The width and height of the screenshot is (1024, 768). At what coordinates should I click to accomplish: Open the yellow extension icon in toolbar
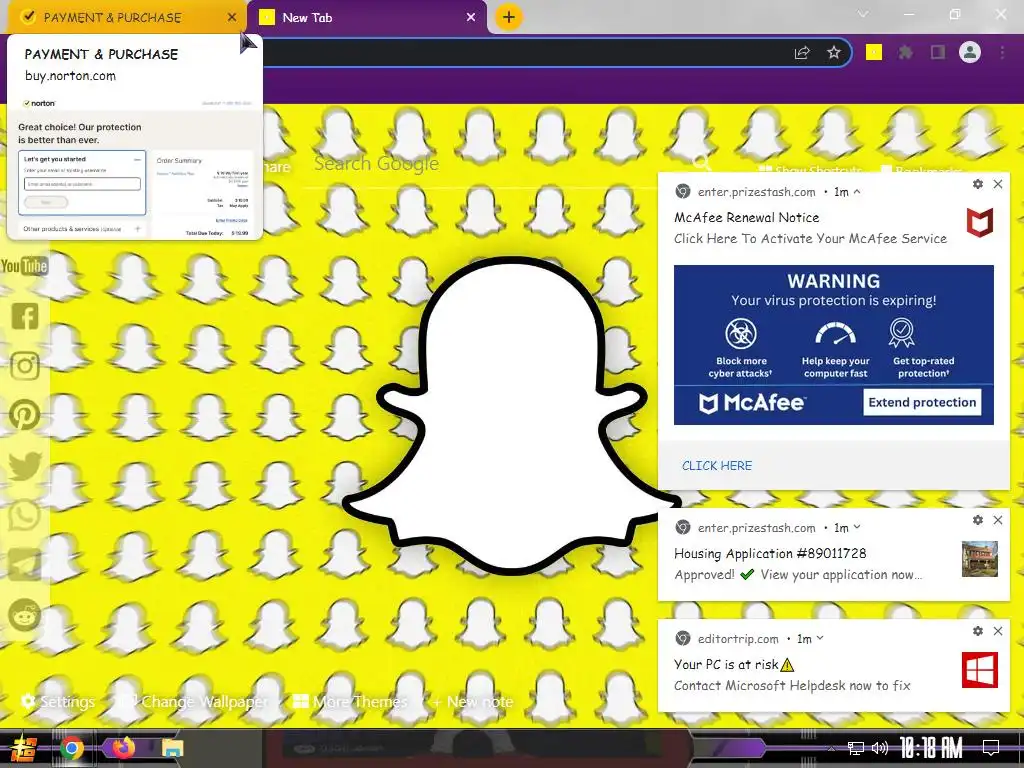874,52
